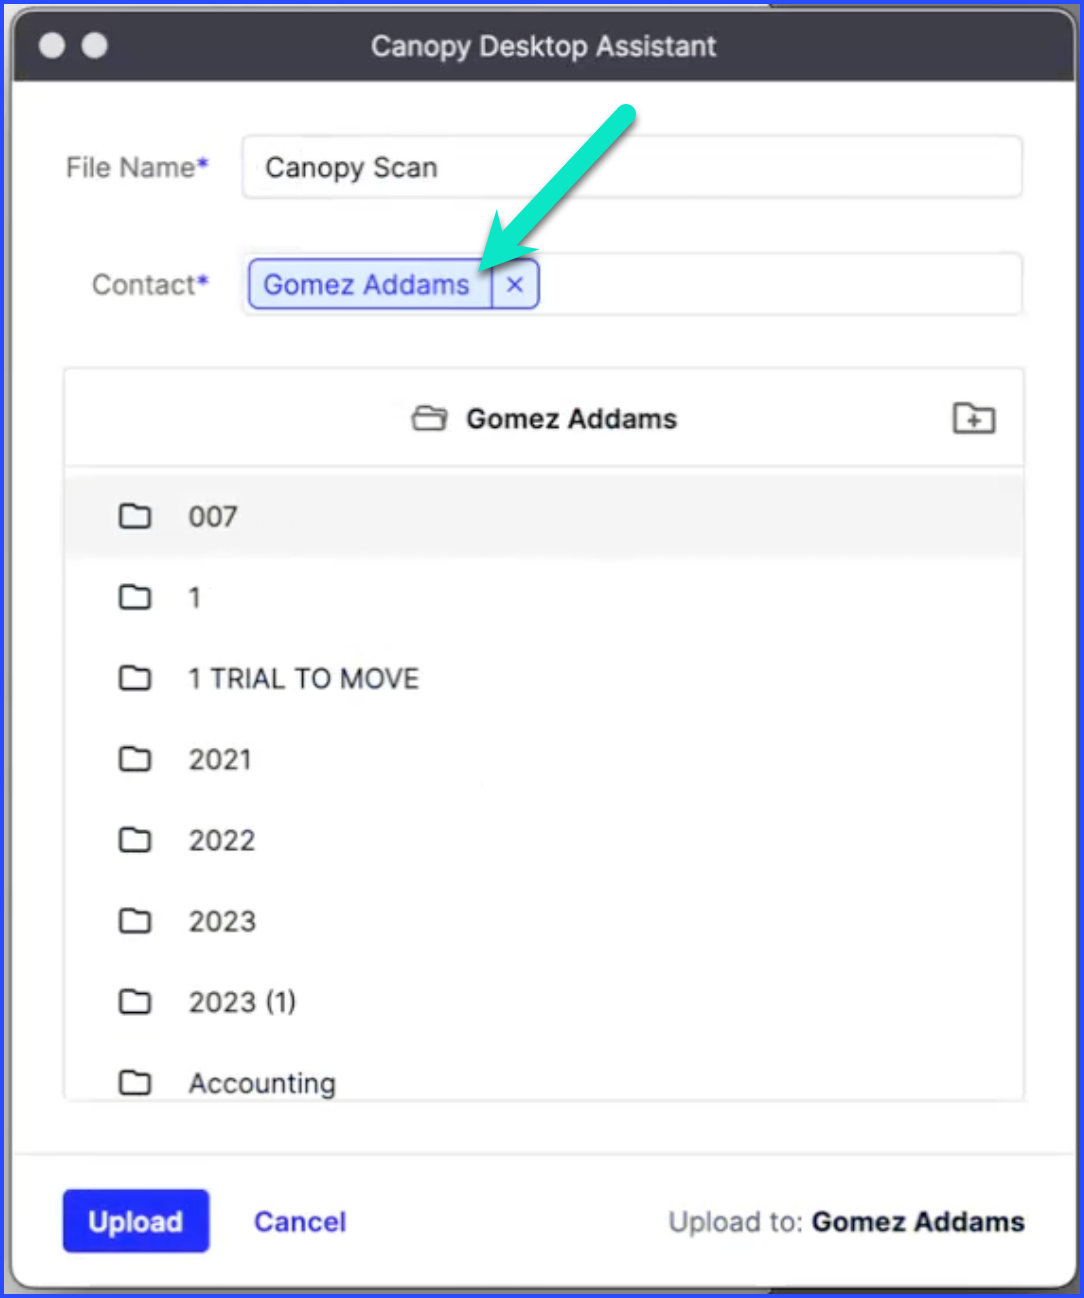Click the folder icon next to 2021
1084x1298 pixels.
[135, 759]
